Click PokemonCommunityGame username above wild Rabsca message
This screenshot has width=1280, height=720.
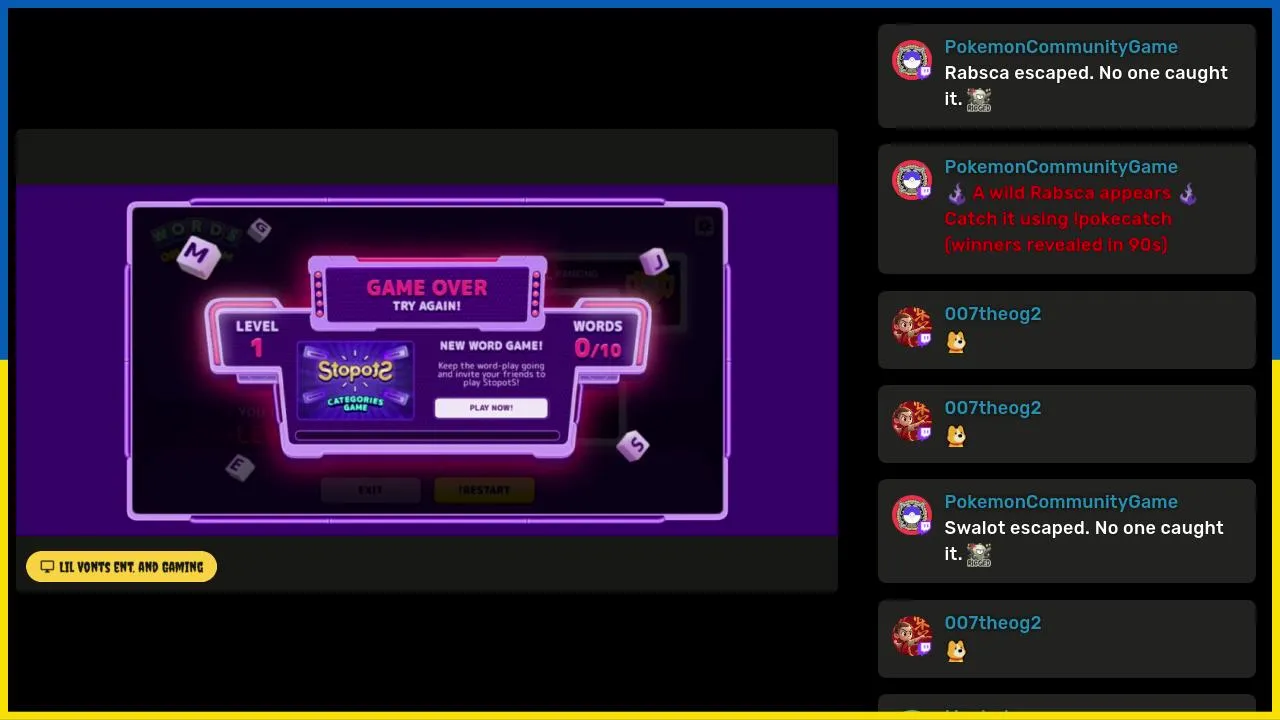click(x=1061, y=167)
